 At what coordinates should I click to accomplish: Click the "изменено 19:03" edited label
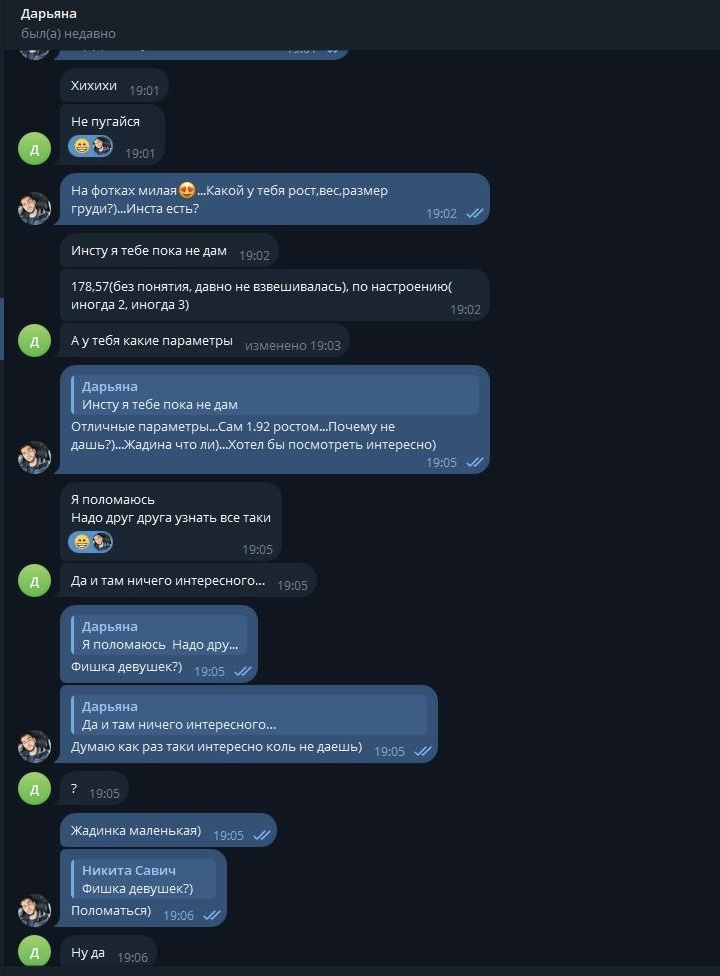tap(293, 344)
